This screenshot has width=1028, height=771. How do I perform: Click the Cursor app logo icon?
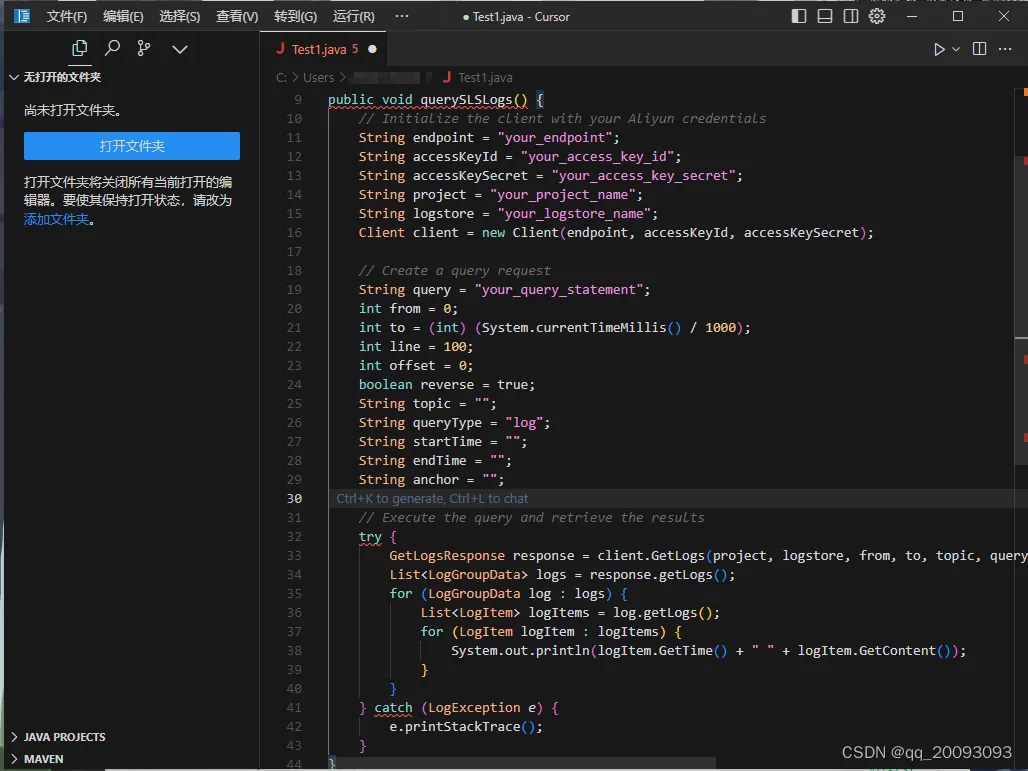click(x=22, y=16)
